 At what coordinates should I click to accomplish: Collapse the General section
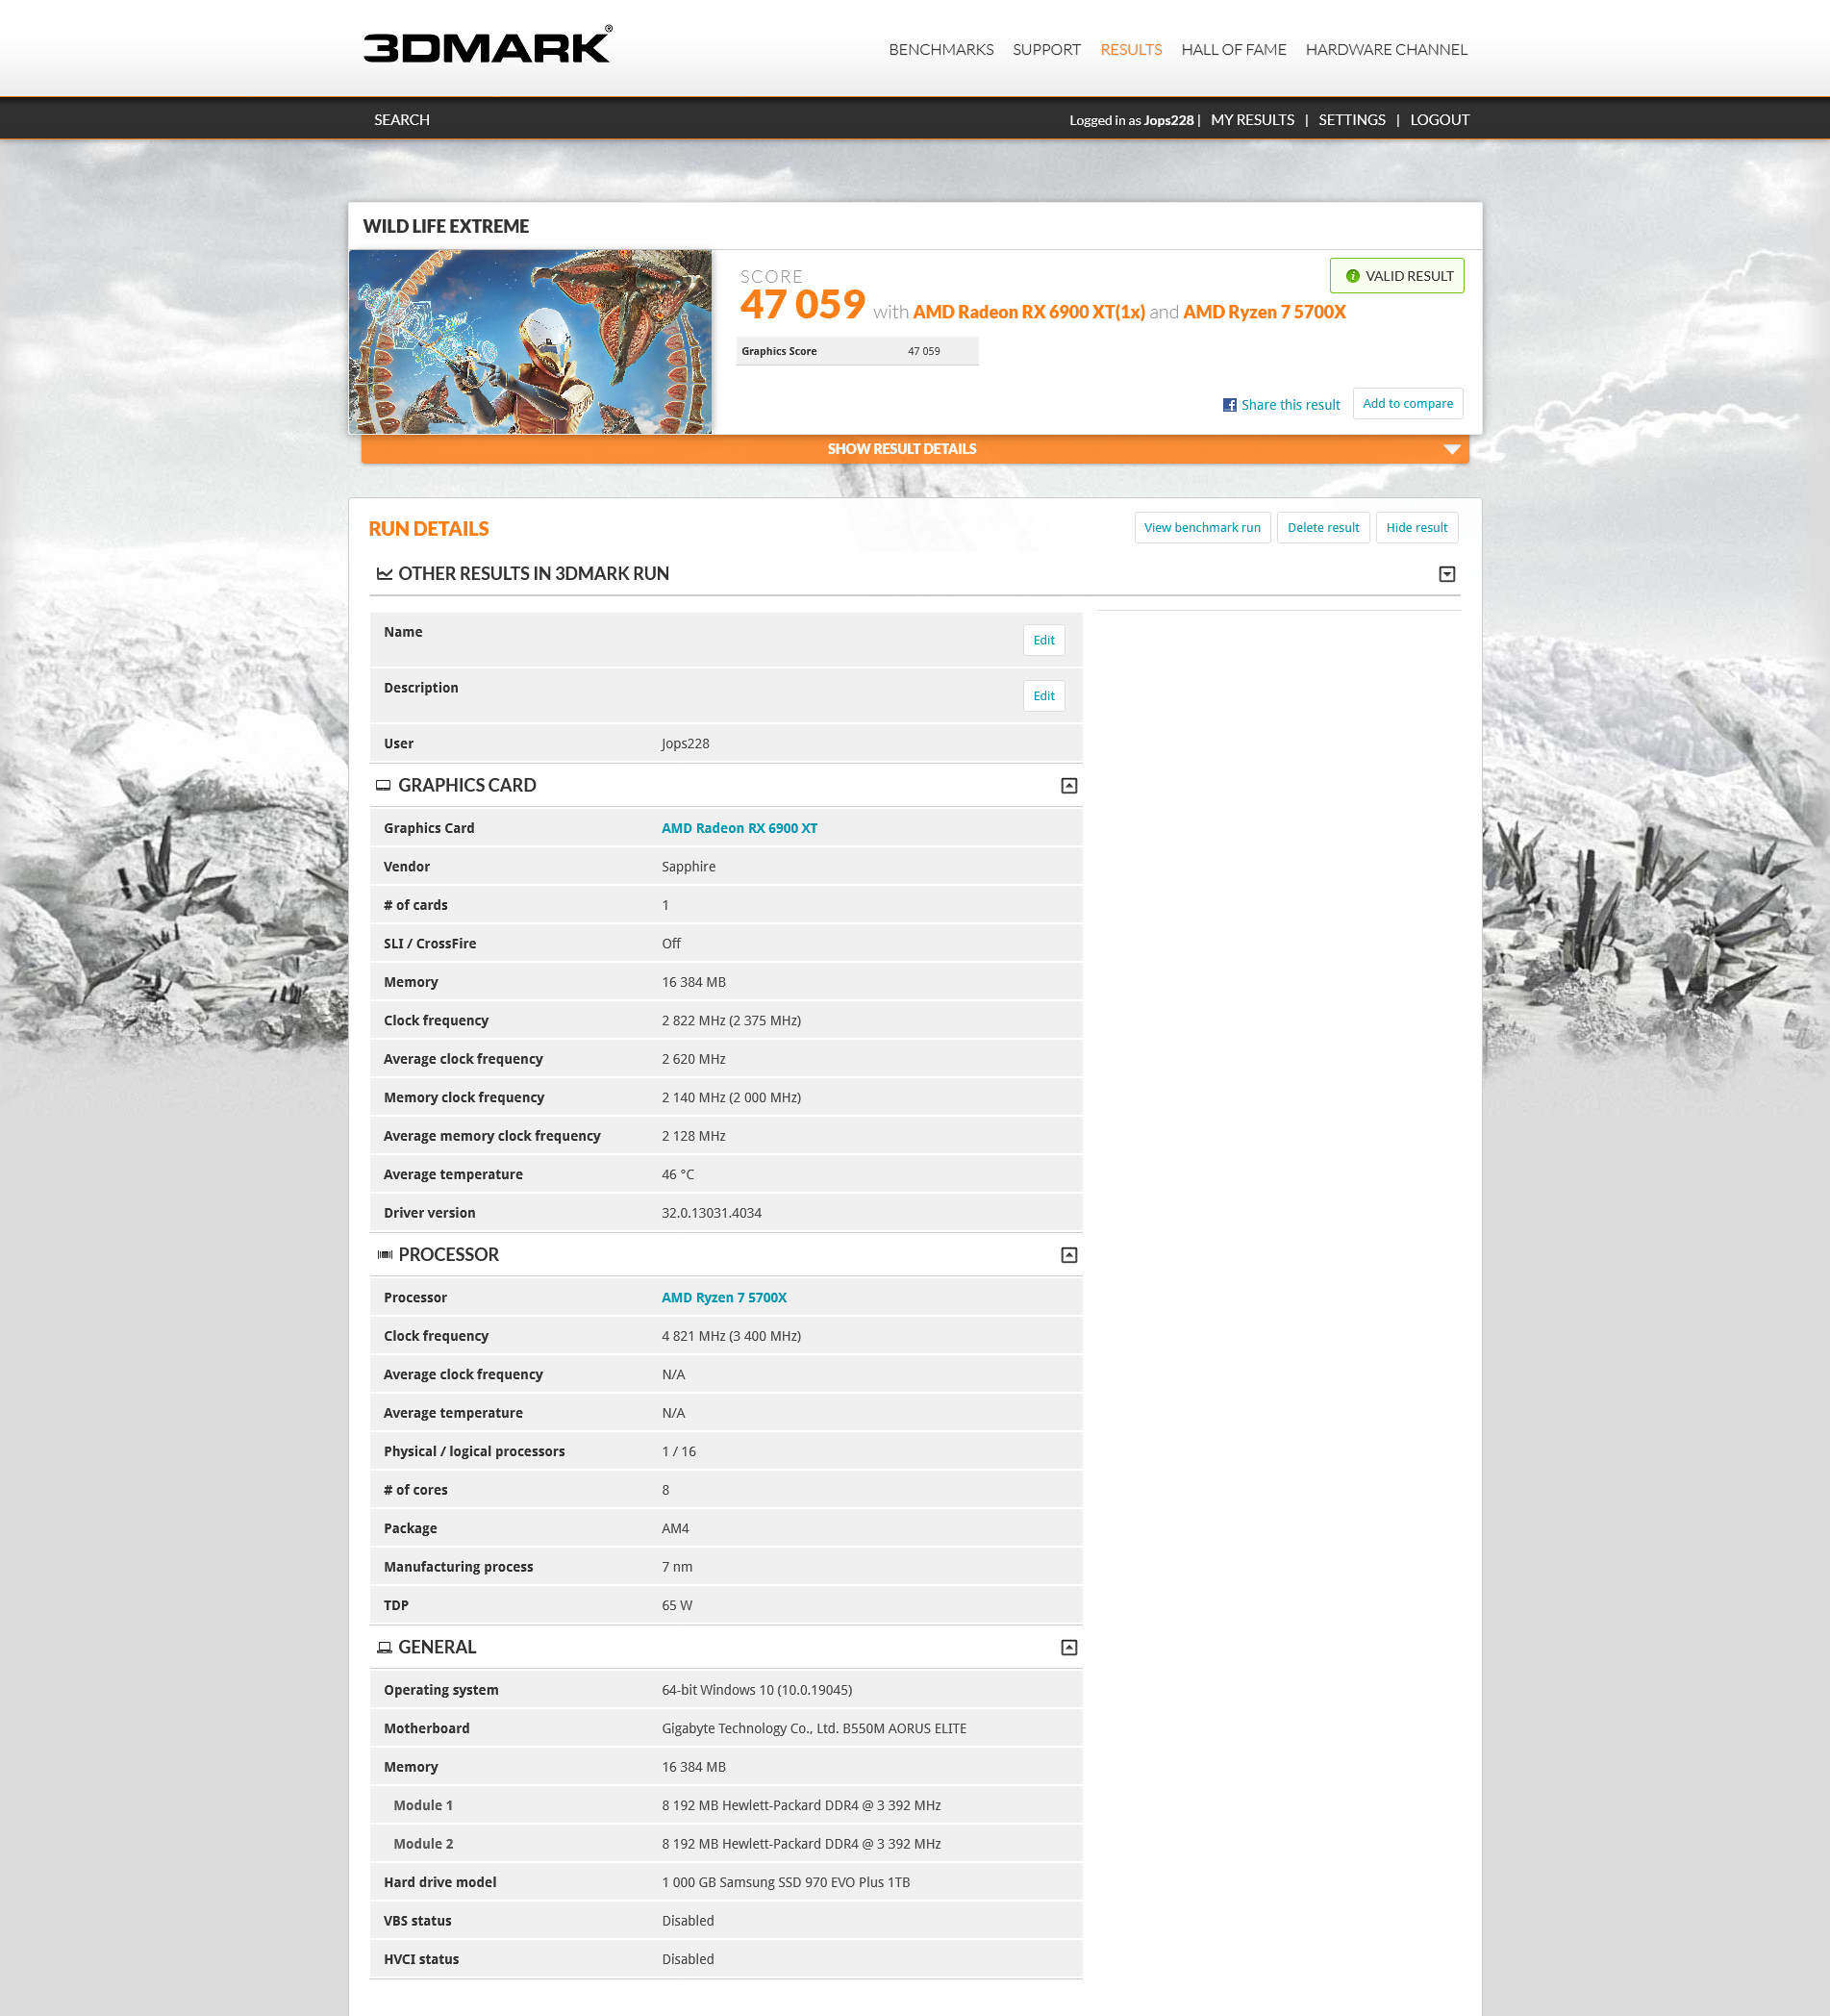coord(1068,1647)
